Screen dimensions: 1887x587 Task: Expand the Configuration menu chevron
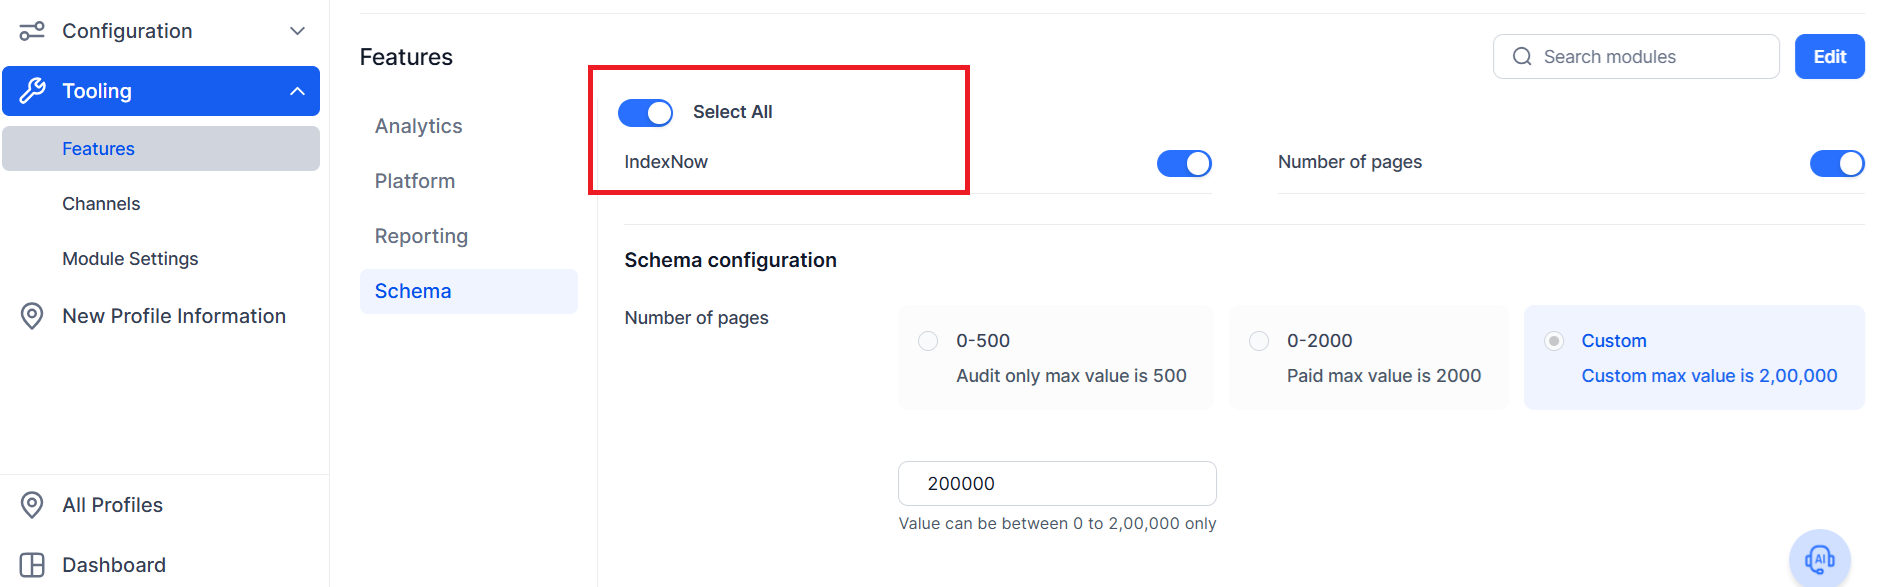click(297, 31)
